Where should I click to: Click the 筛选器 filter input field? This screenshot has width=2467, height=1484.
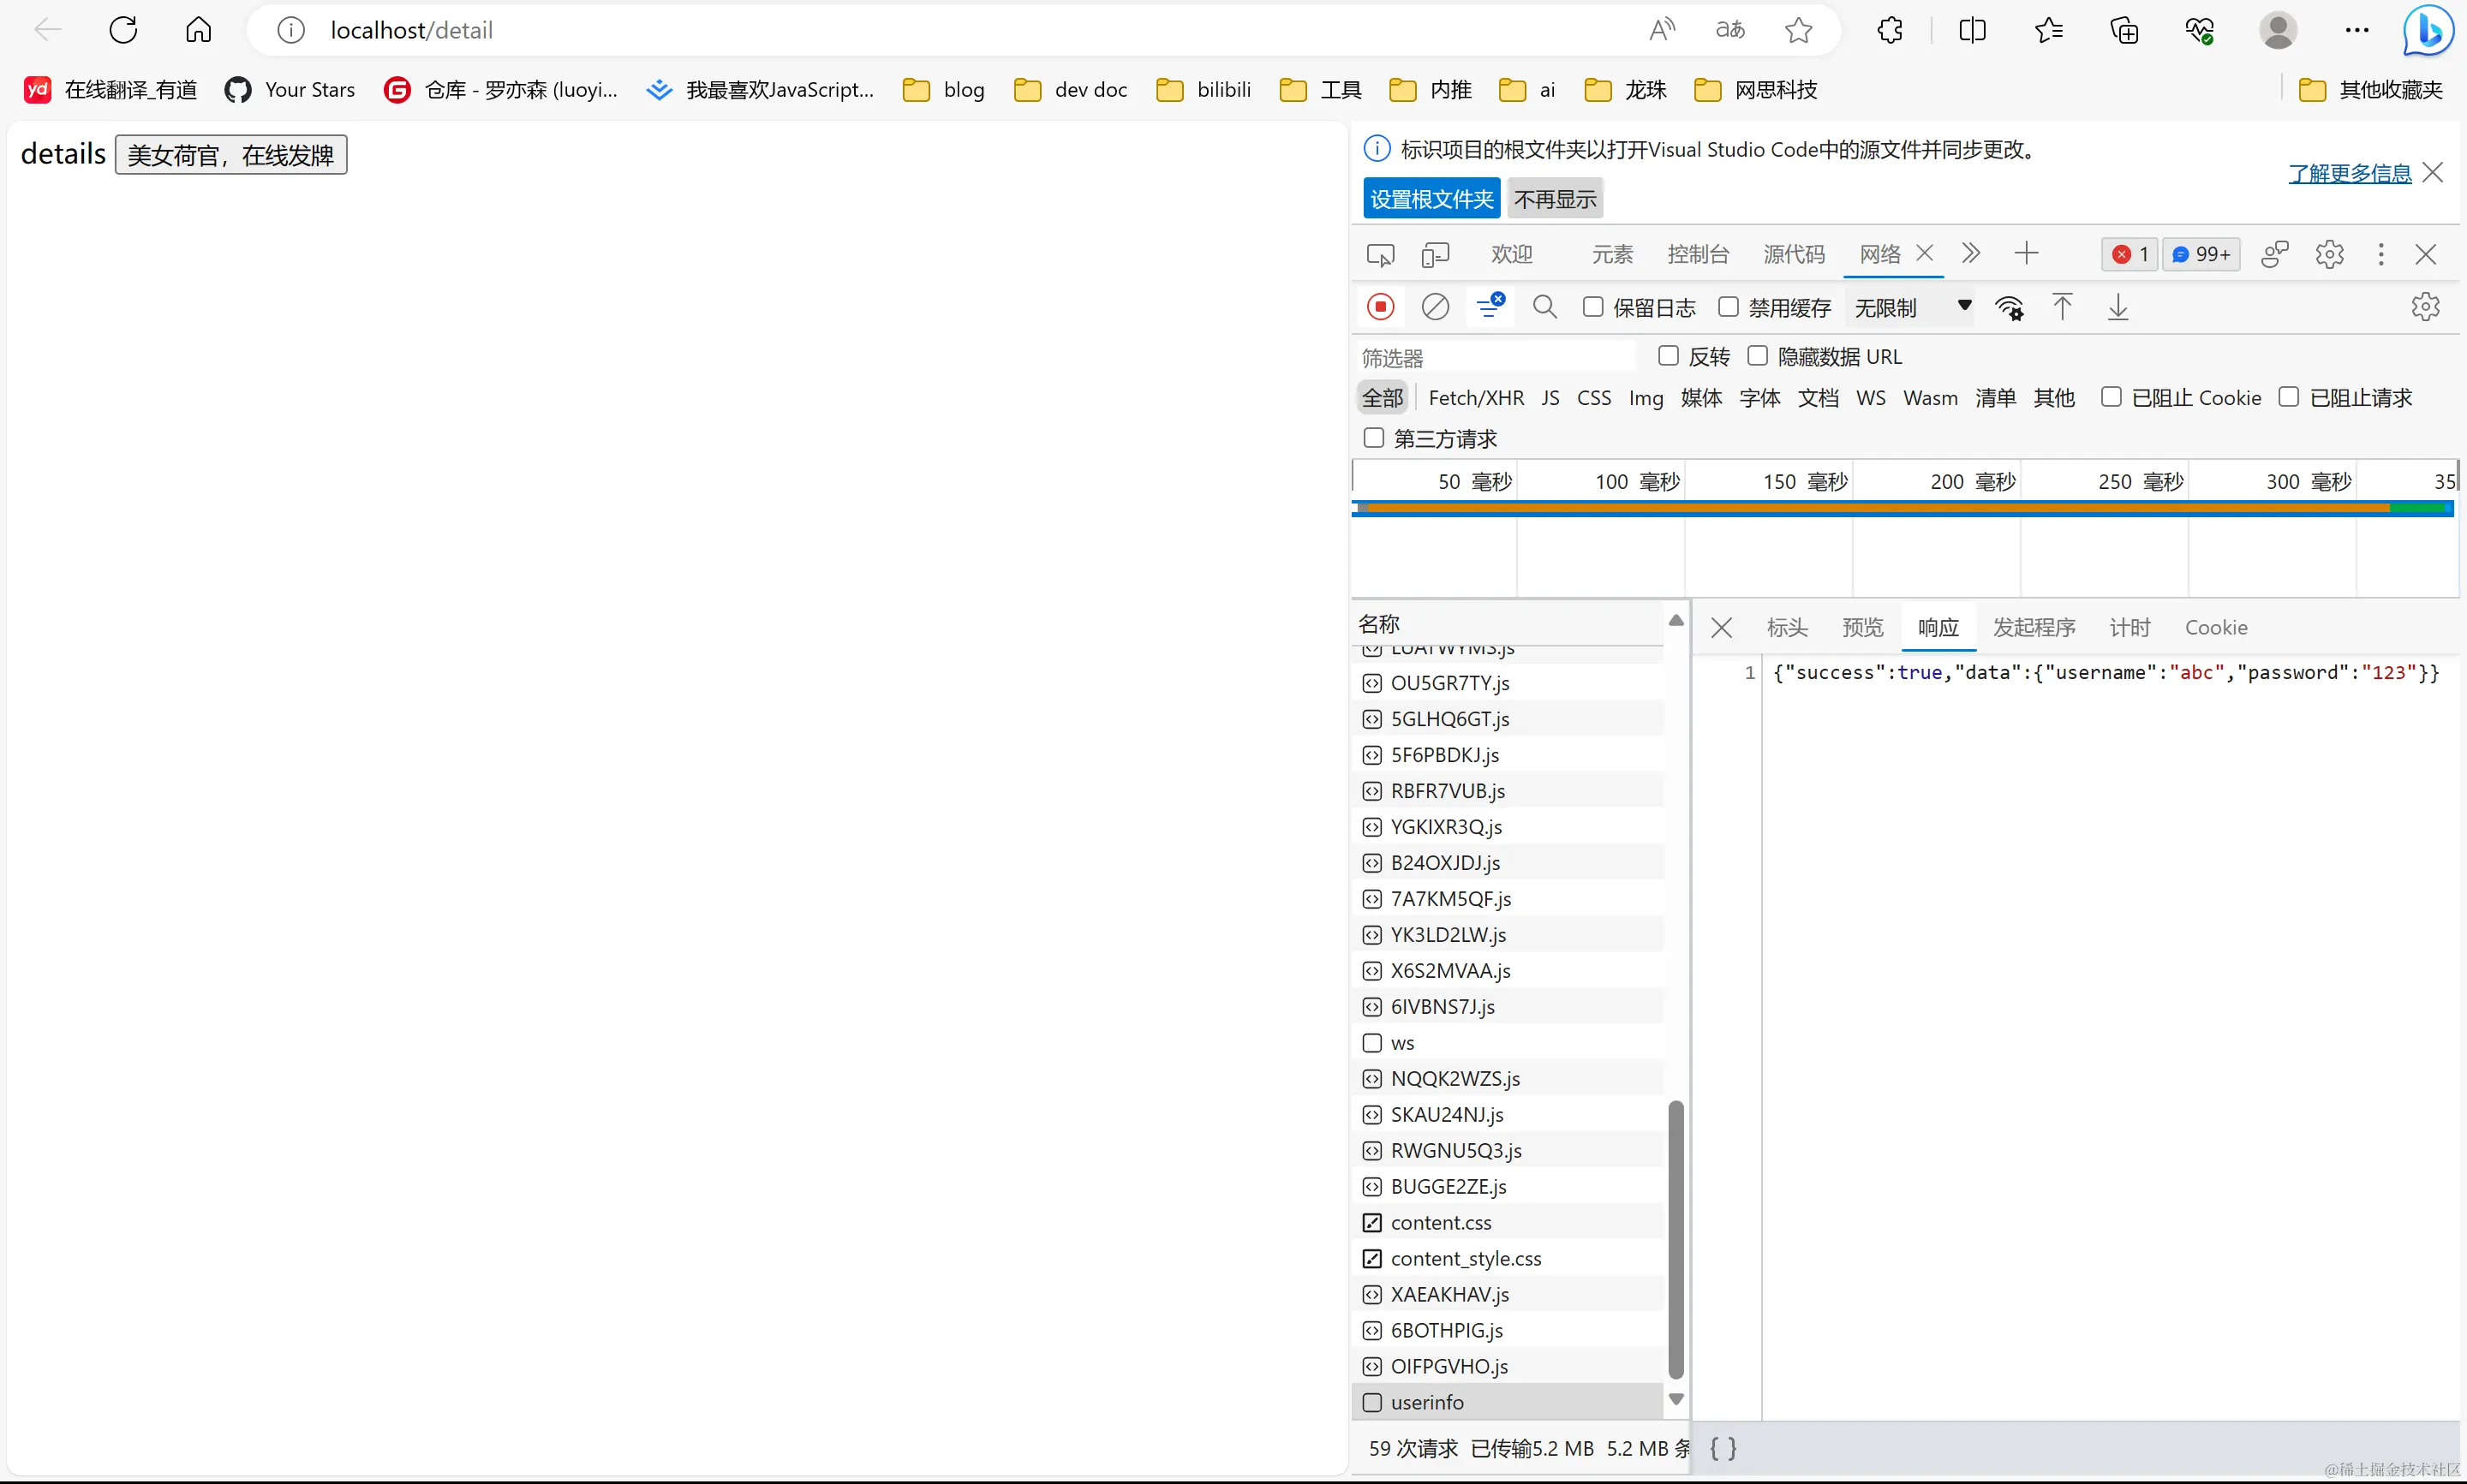coord(1495,357)
